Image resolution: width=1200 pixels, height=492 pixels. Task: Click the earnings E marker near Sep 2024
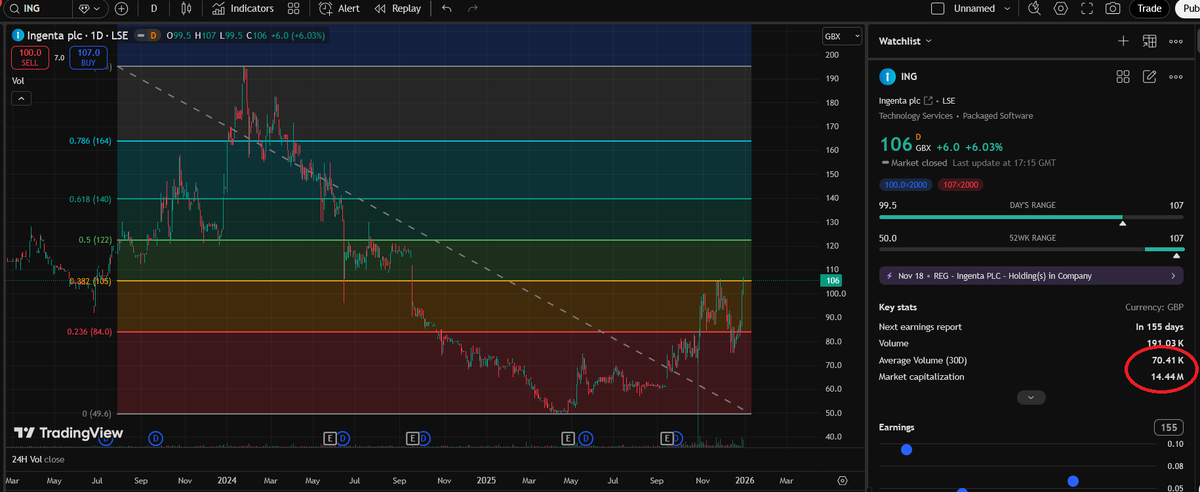412,437
